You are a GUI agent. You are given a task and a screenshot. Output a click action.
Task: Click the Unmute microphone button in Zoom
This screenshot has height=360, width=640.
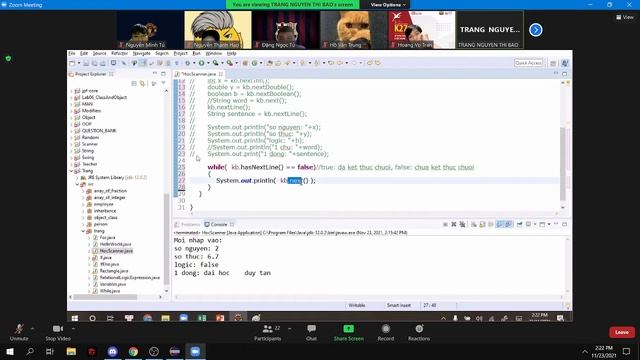pos(19,332)
